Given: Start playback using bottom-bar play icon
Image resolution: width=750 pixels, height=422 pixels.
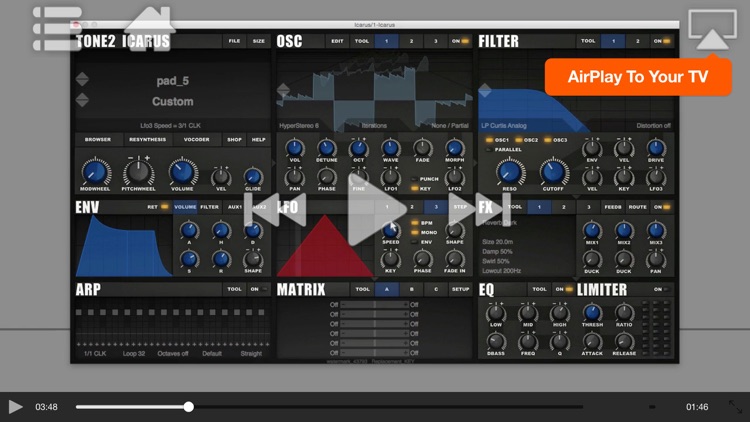Looking at the screenshot, I should [x=15, y=407].
